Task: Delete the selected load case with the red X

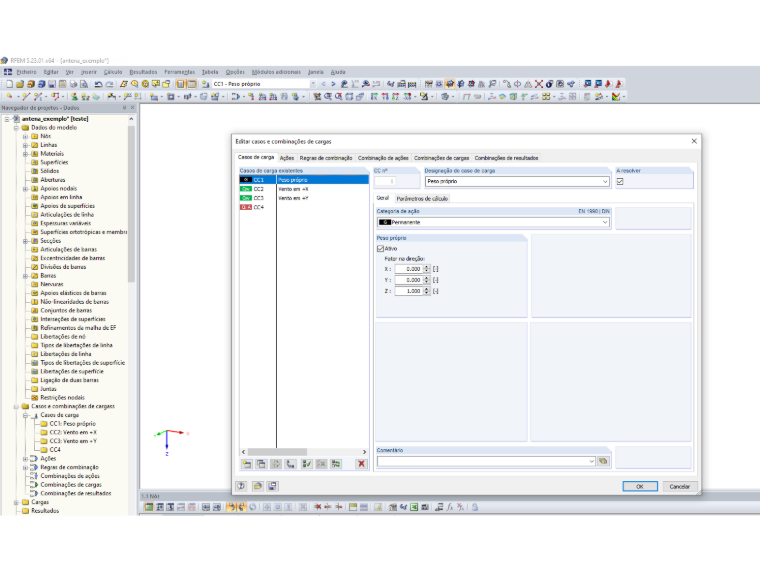Action: pos(361,464)
